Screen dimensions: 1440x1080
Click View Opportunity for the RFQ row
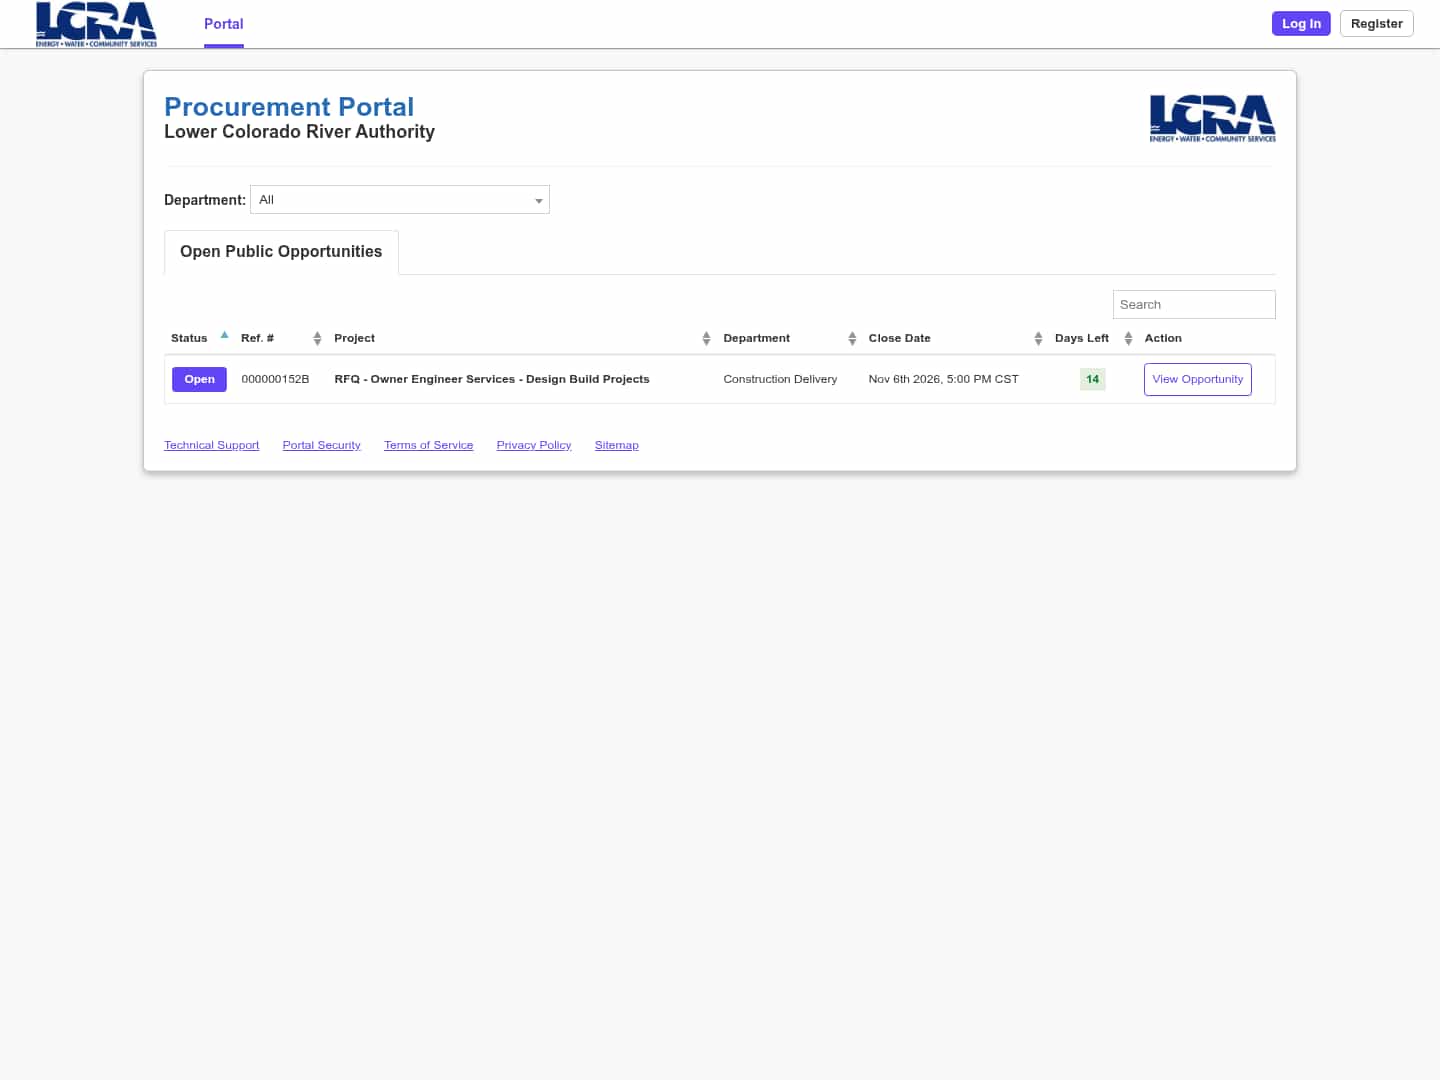[x=1197, y=379]
